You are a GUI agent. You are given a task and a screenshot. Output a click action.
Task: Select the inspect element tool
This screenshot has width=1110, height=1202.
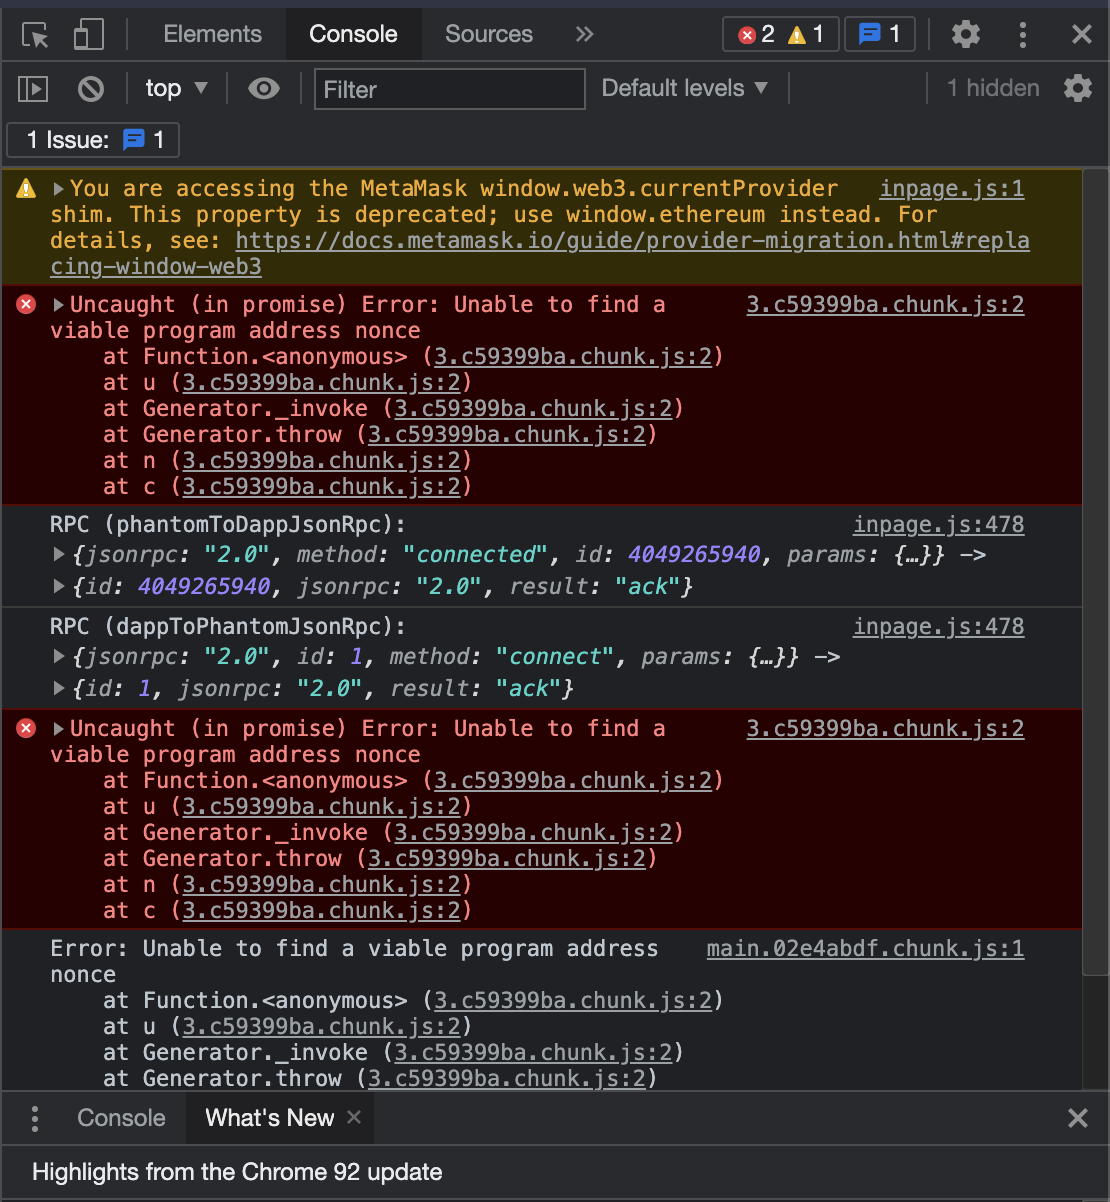tap(32, 33)
